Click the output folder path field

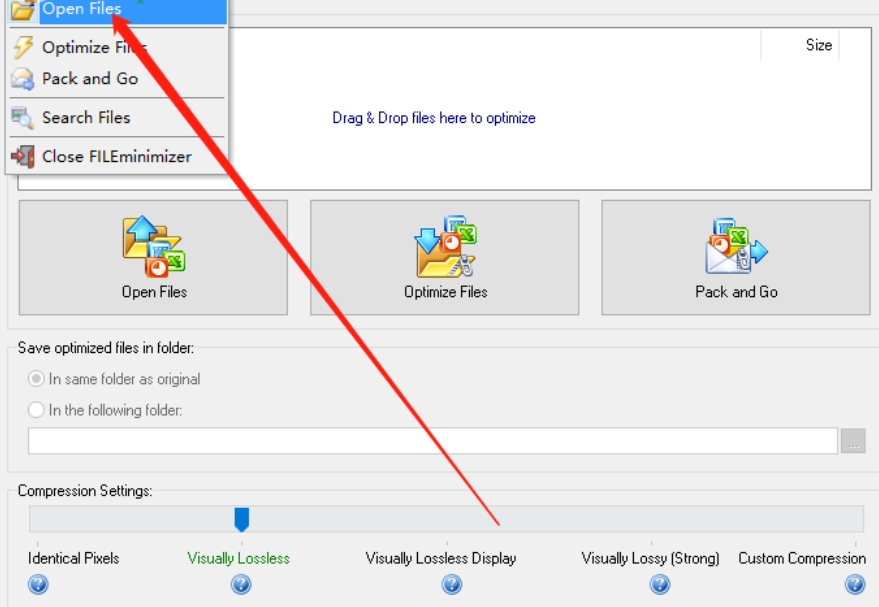click(433, 441)
